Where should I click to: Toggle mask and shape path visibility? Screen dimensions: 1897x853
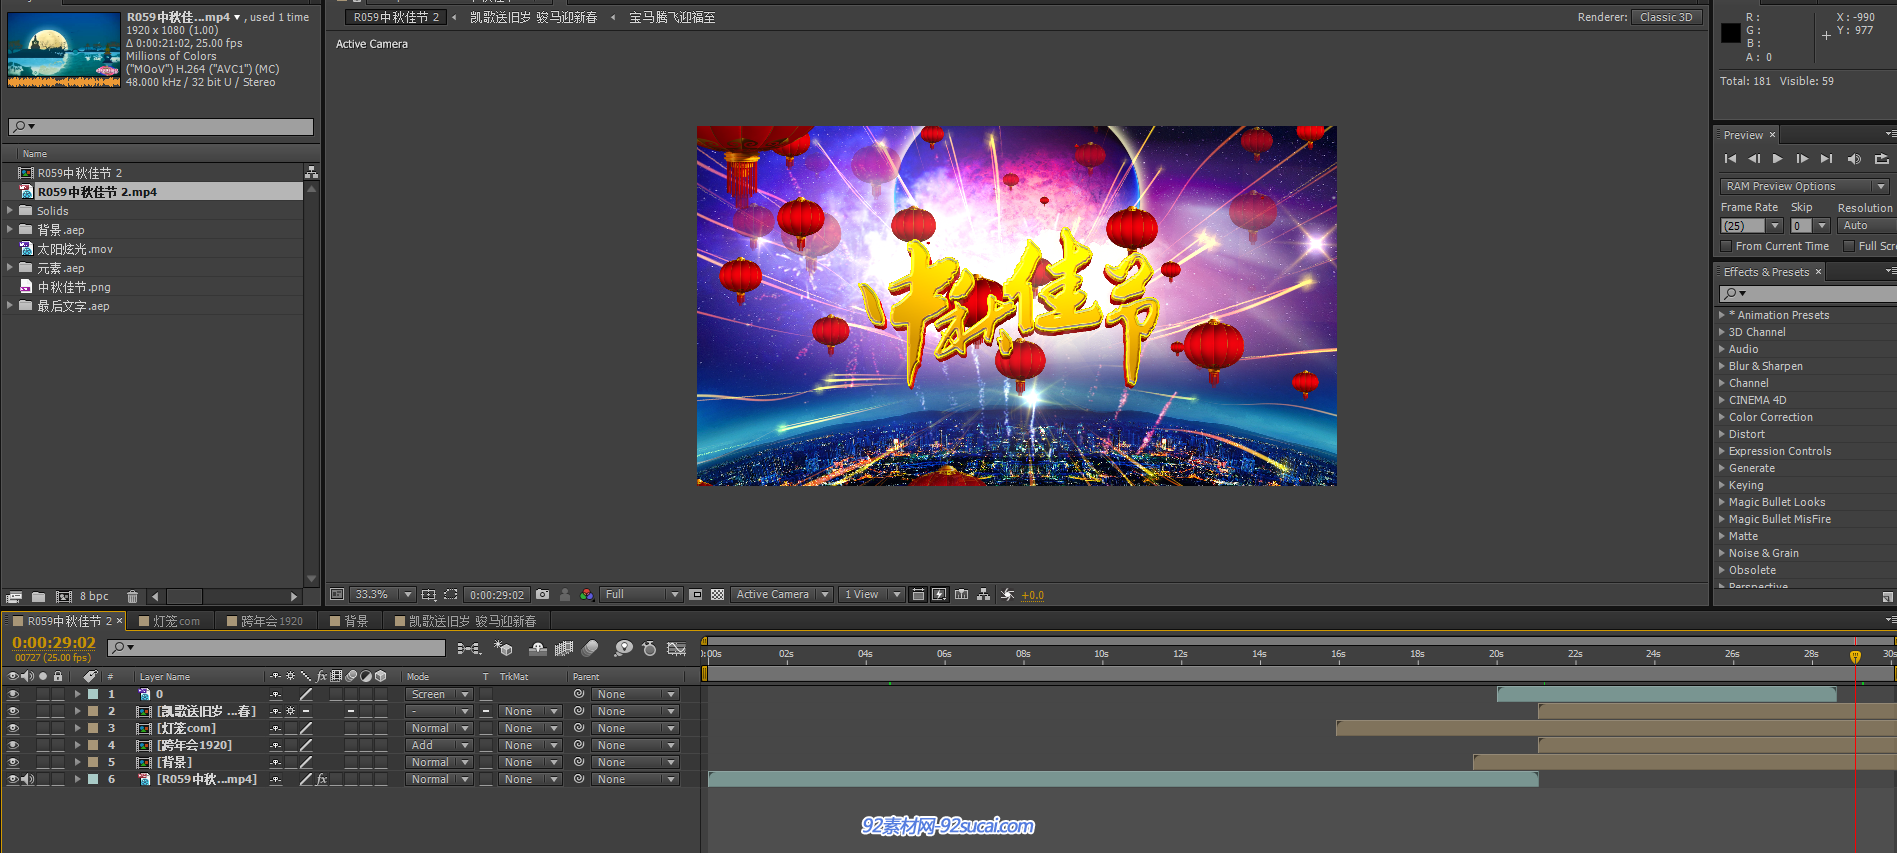tap(451, 594)
